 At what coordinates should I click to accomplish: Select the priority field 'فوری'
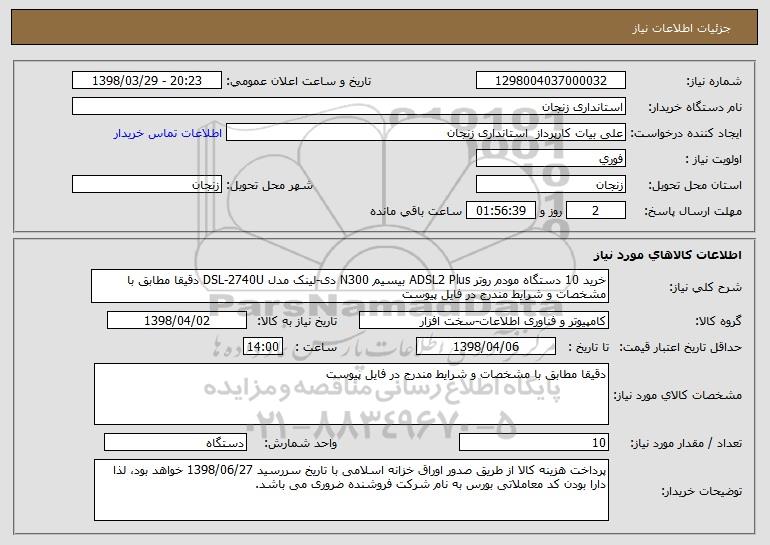[550, 159]
